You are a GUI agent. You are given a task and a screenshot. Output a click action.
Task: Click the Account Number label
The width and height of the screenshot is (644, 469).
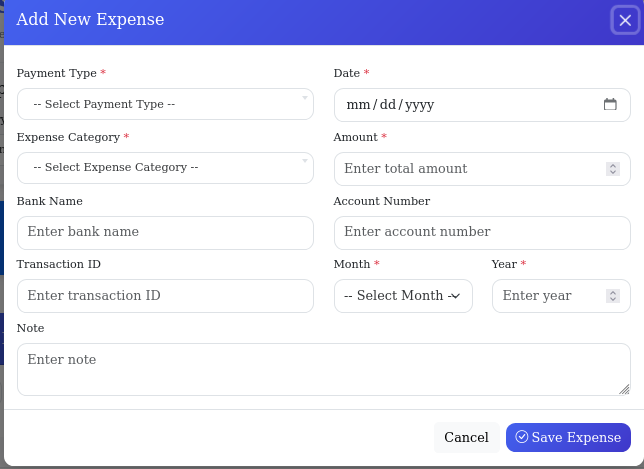coord(382,201)
